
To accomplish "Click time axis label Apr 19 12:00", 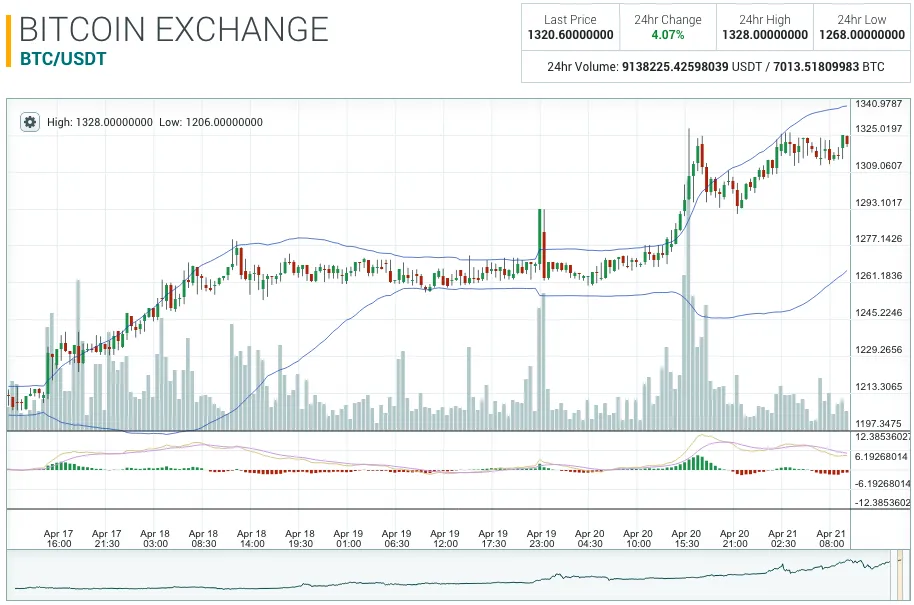I will tap(445, 539).
